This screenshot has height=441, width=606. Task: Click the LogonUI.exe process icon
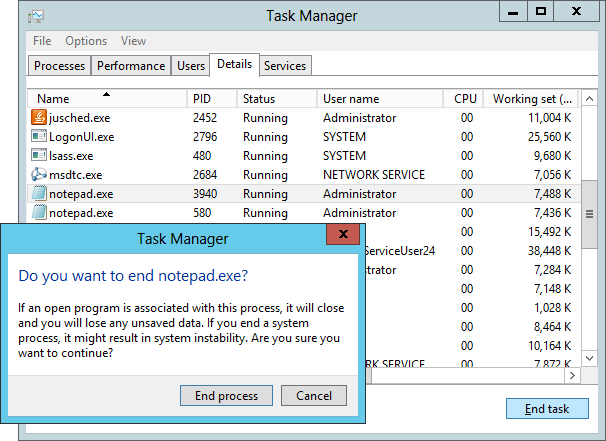39,136
